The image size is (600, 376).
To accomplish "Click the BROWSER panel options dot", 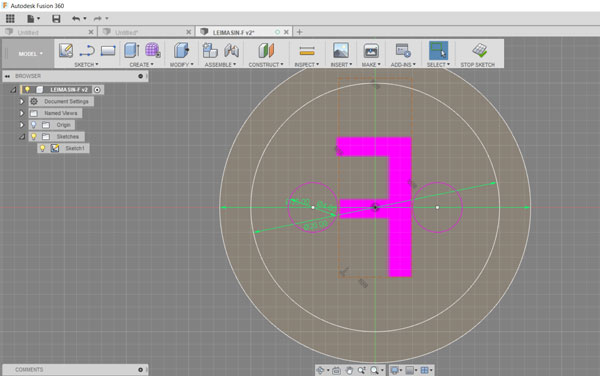I will coord(140,76).
